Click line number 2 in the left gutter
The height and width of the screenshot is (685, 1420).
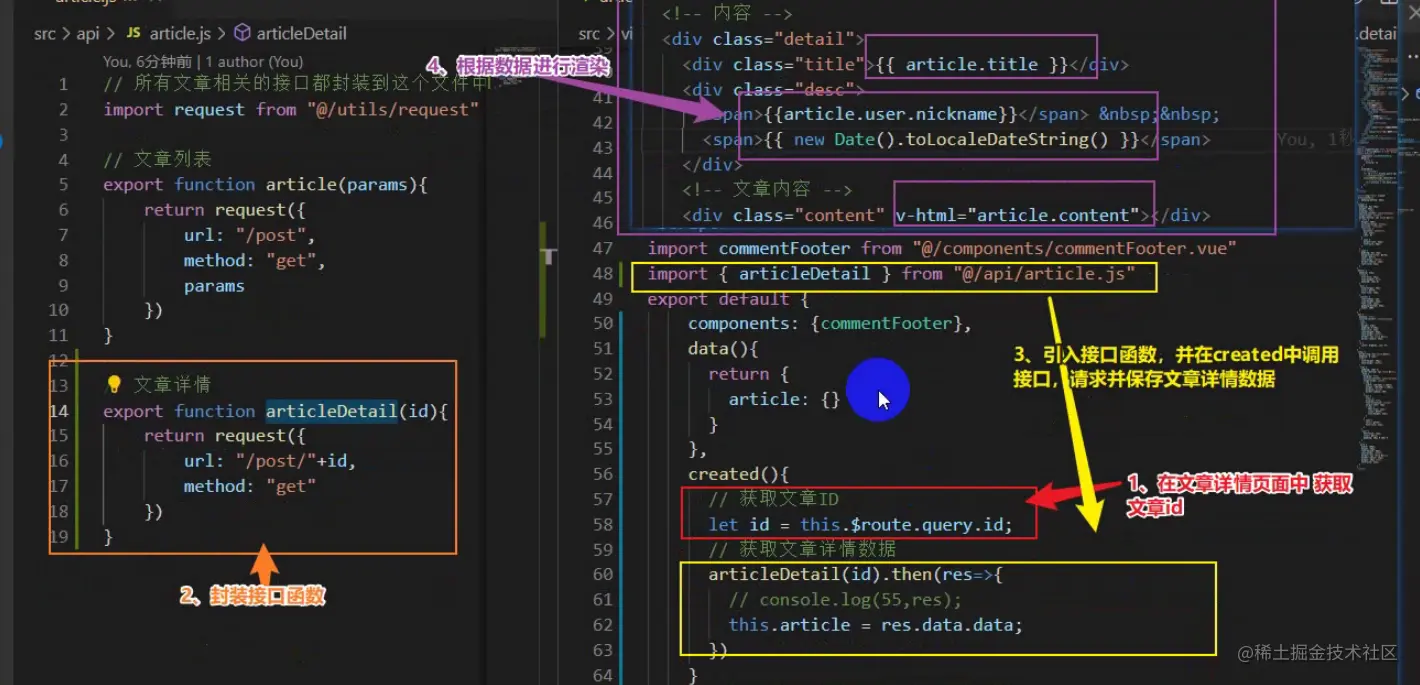tap(63, 109)
